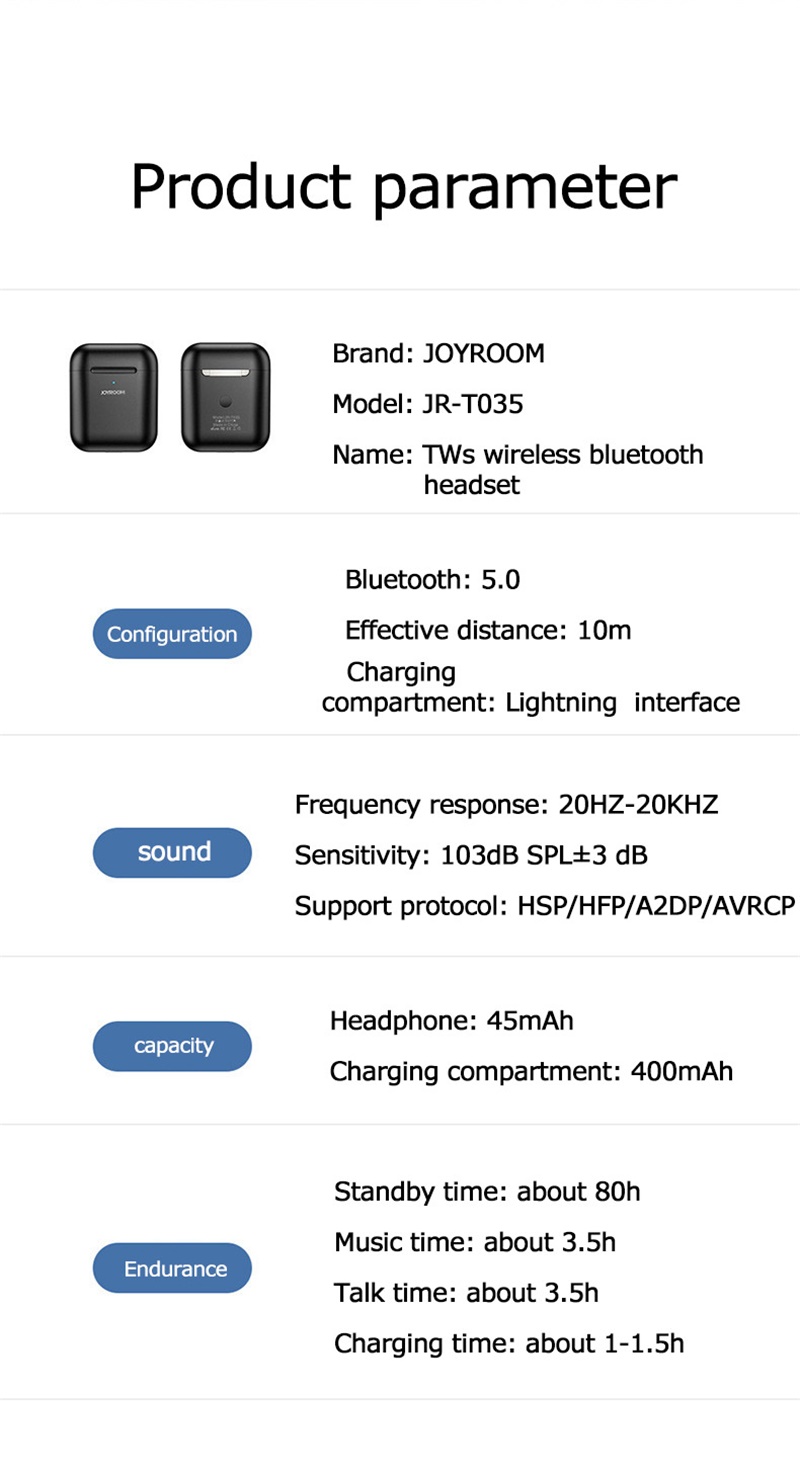
Task: Click the Charging compartment: 400mAh text
Action: pyautogui.click(x=531, y=1072)
